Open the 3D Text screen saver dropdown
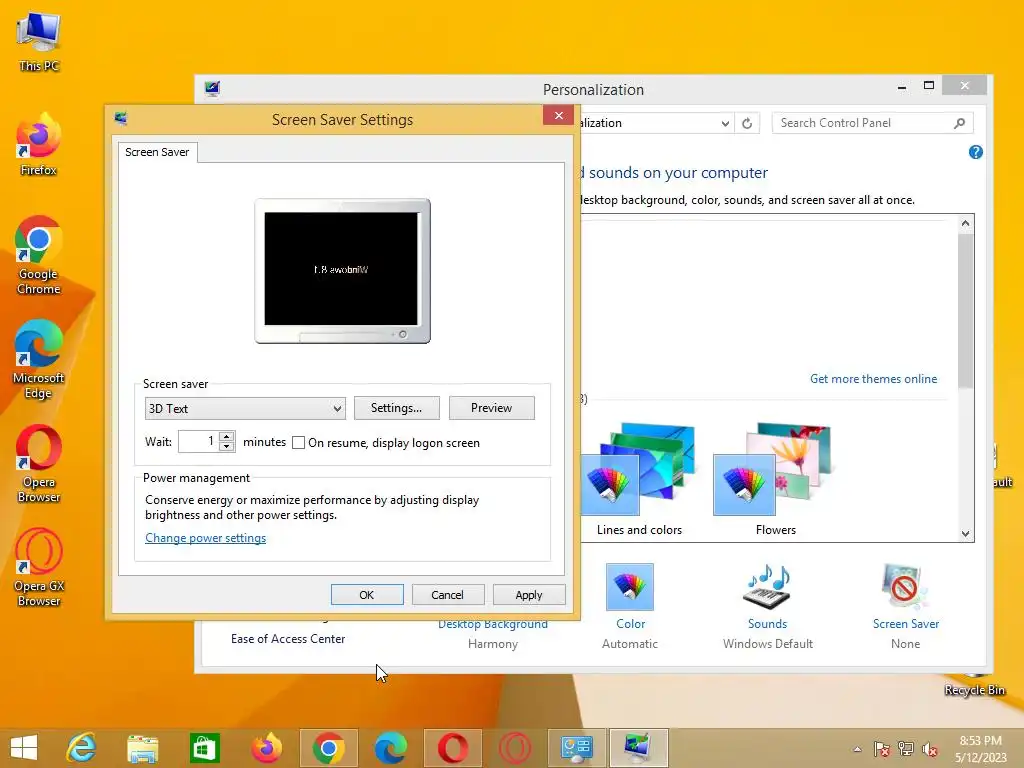Viewport: 1024px width, 768px height. point(245,408)
